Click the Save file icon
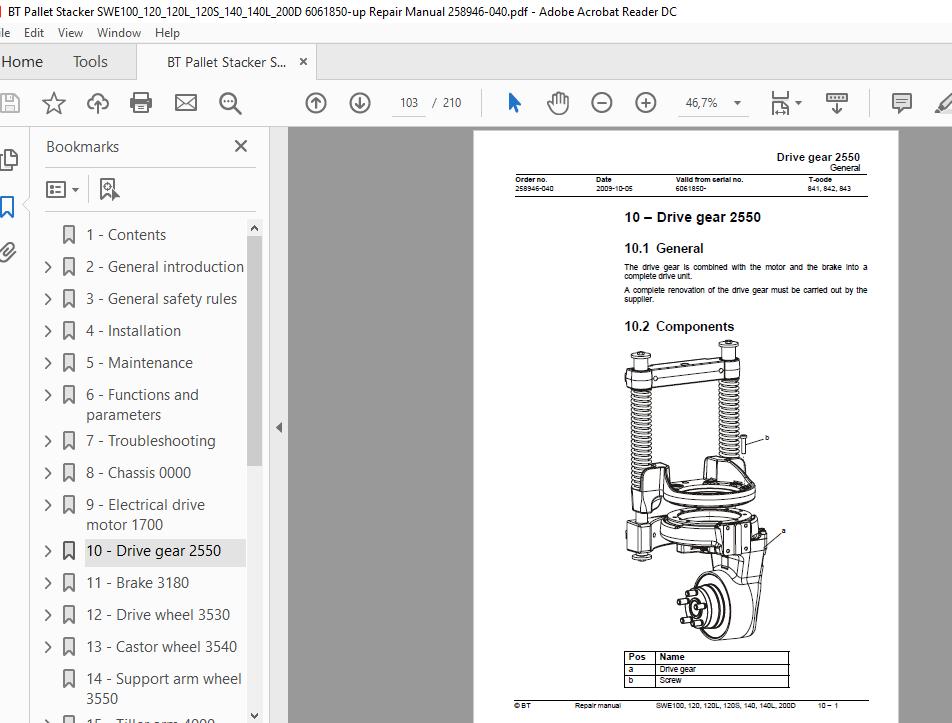 coord(8,103)
